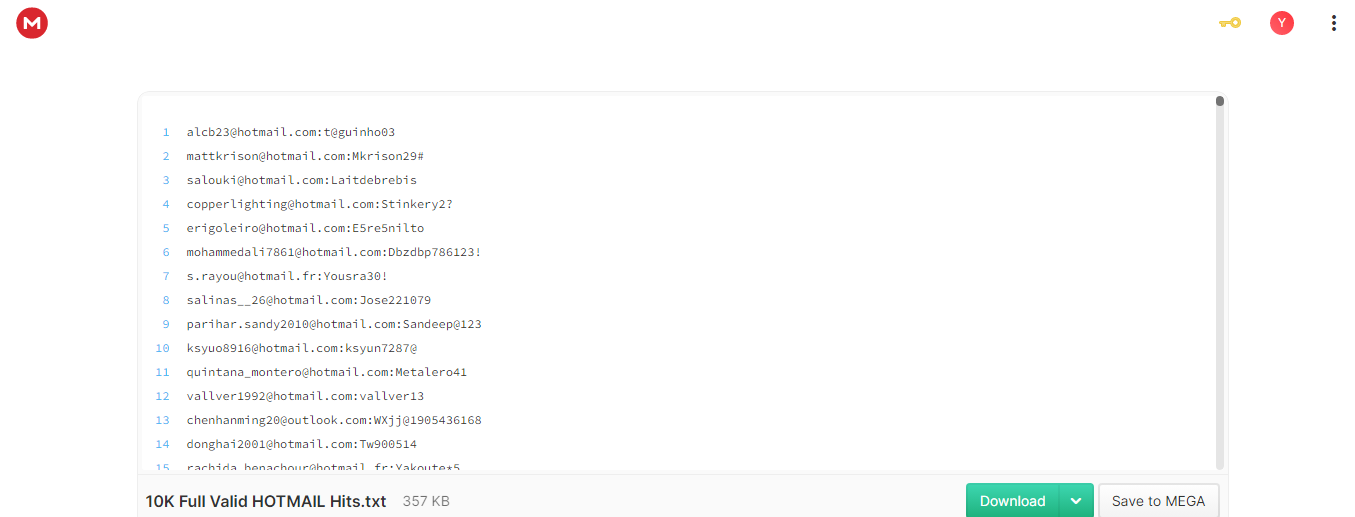Click line number 5 in the gutter
Image resolution: width=1355 pixels, height=517 pixels.
166,228
